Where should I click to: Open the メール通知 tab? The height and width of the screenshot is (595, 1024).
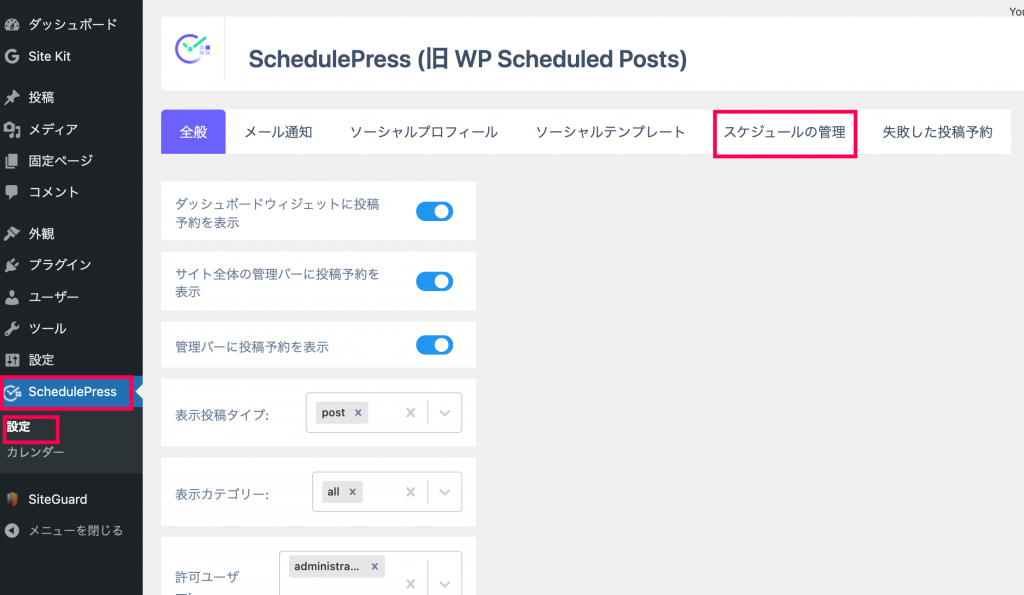click(x=278, y=132)
